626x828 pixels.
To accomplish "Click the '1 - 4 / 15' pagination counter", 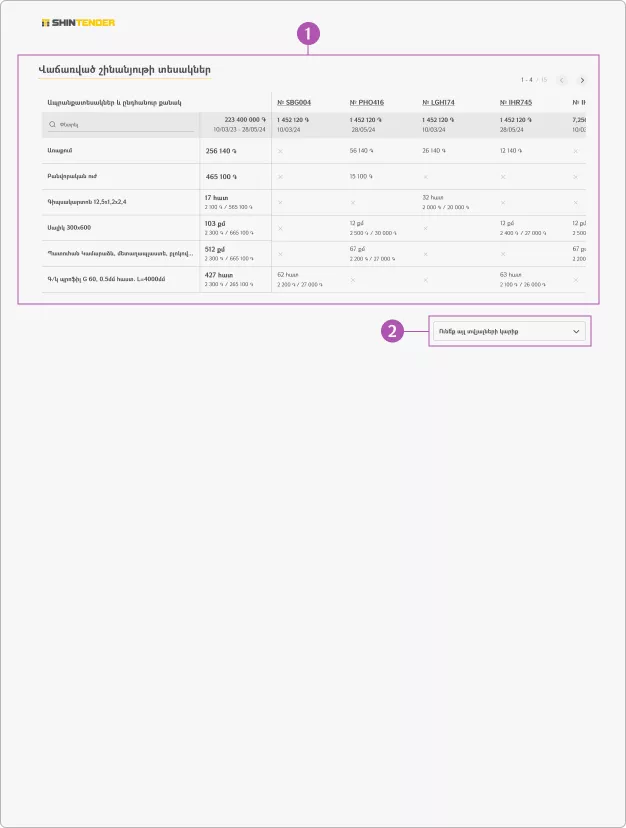I will click(x=534, y=80).
